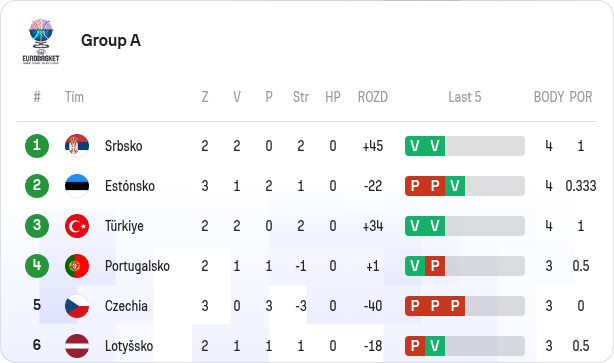Image resolution: width=614 pixels, height=363 pixels.
Task: Open the Group A heading
Action: click(x=111, y=40)
